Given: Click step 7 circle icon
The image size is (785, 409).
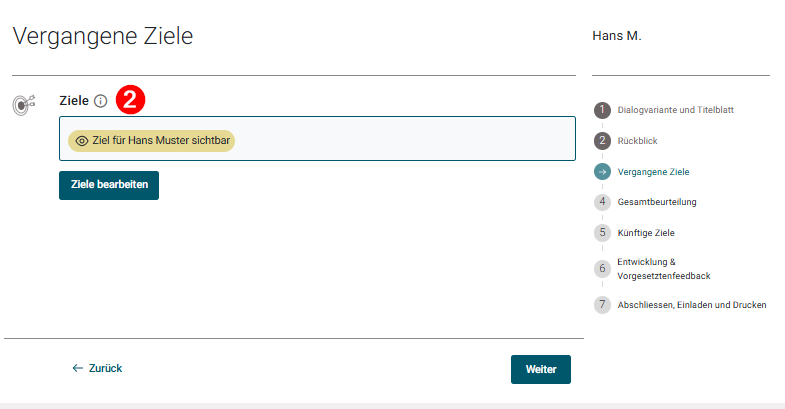Looking at the screenshot, I should click(602, 304).
